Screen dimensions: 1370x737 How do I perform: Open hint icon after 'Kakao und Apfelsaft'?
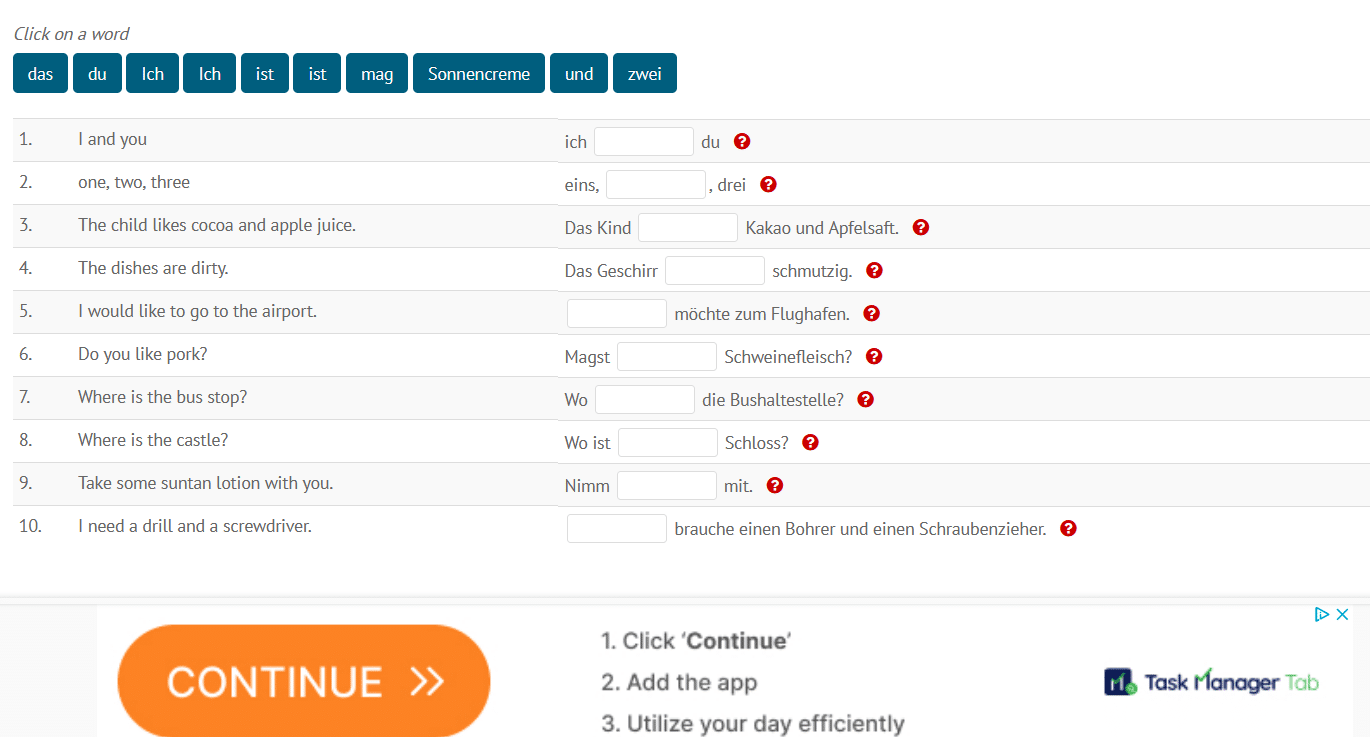[921, 228]
